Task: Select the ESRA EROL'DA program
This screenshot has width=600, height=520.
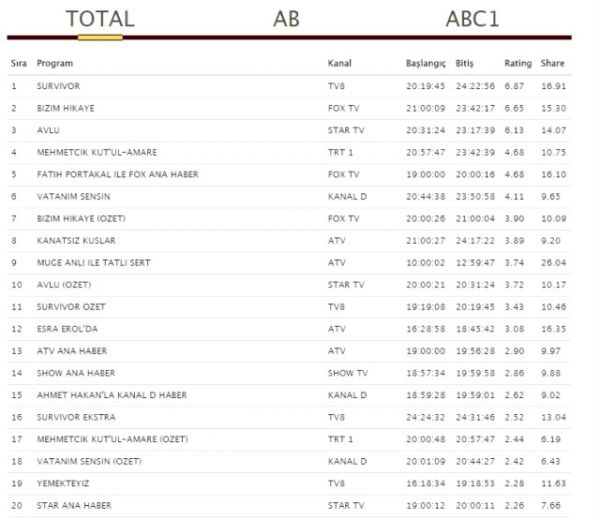Action: 67,329
